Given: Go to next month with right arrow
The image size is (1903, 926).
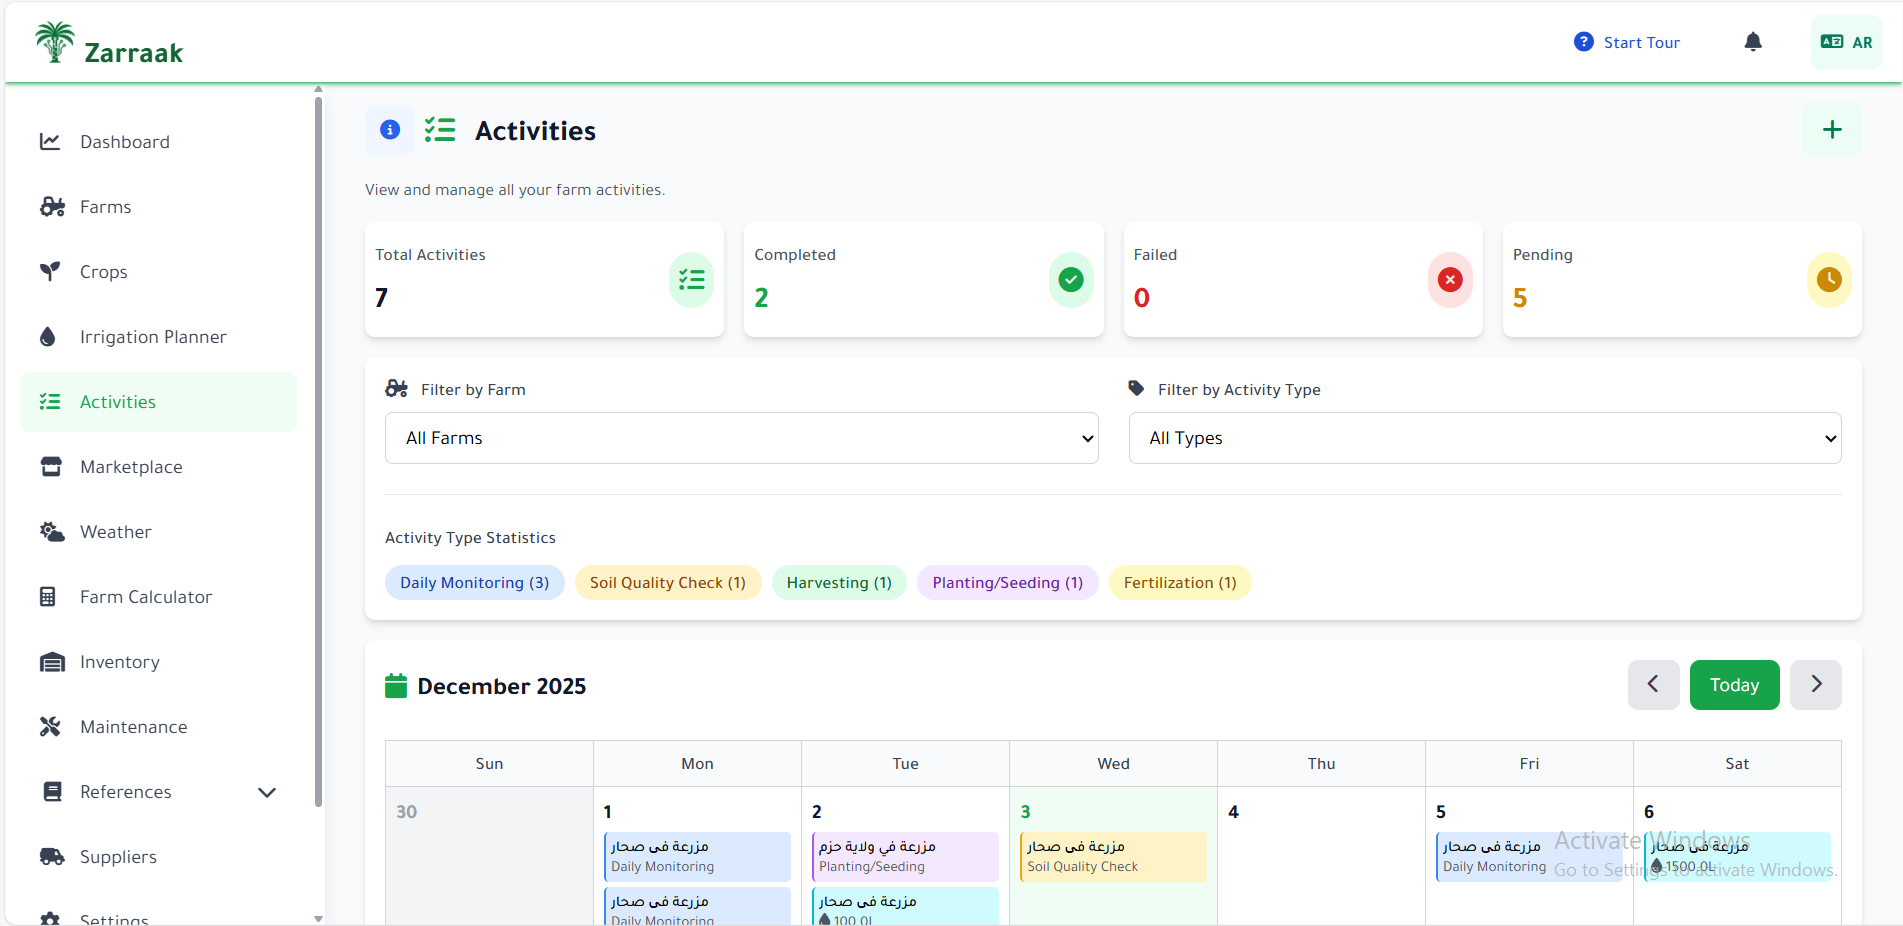Looking at the screenshot, I should click(1815, 685).
